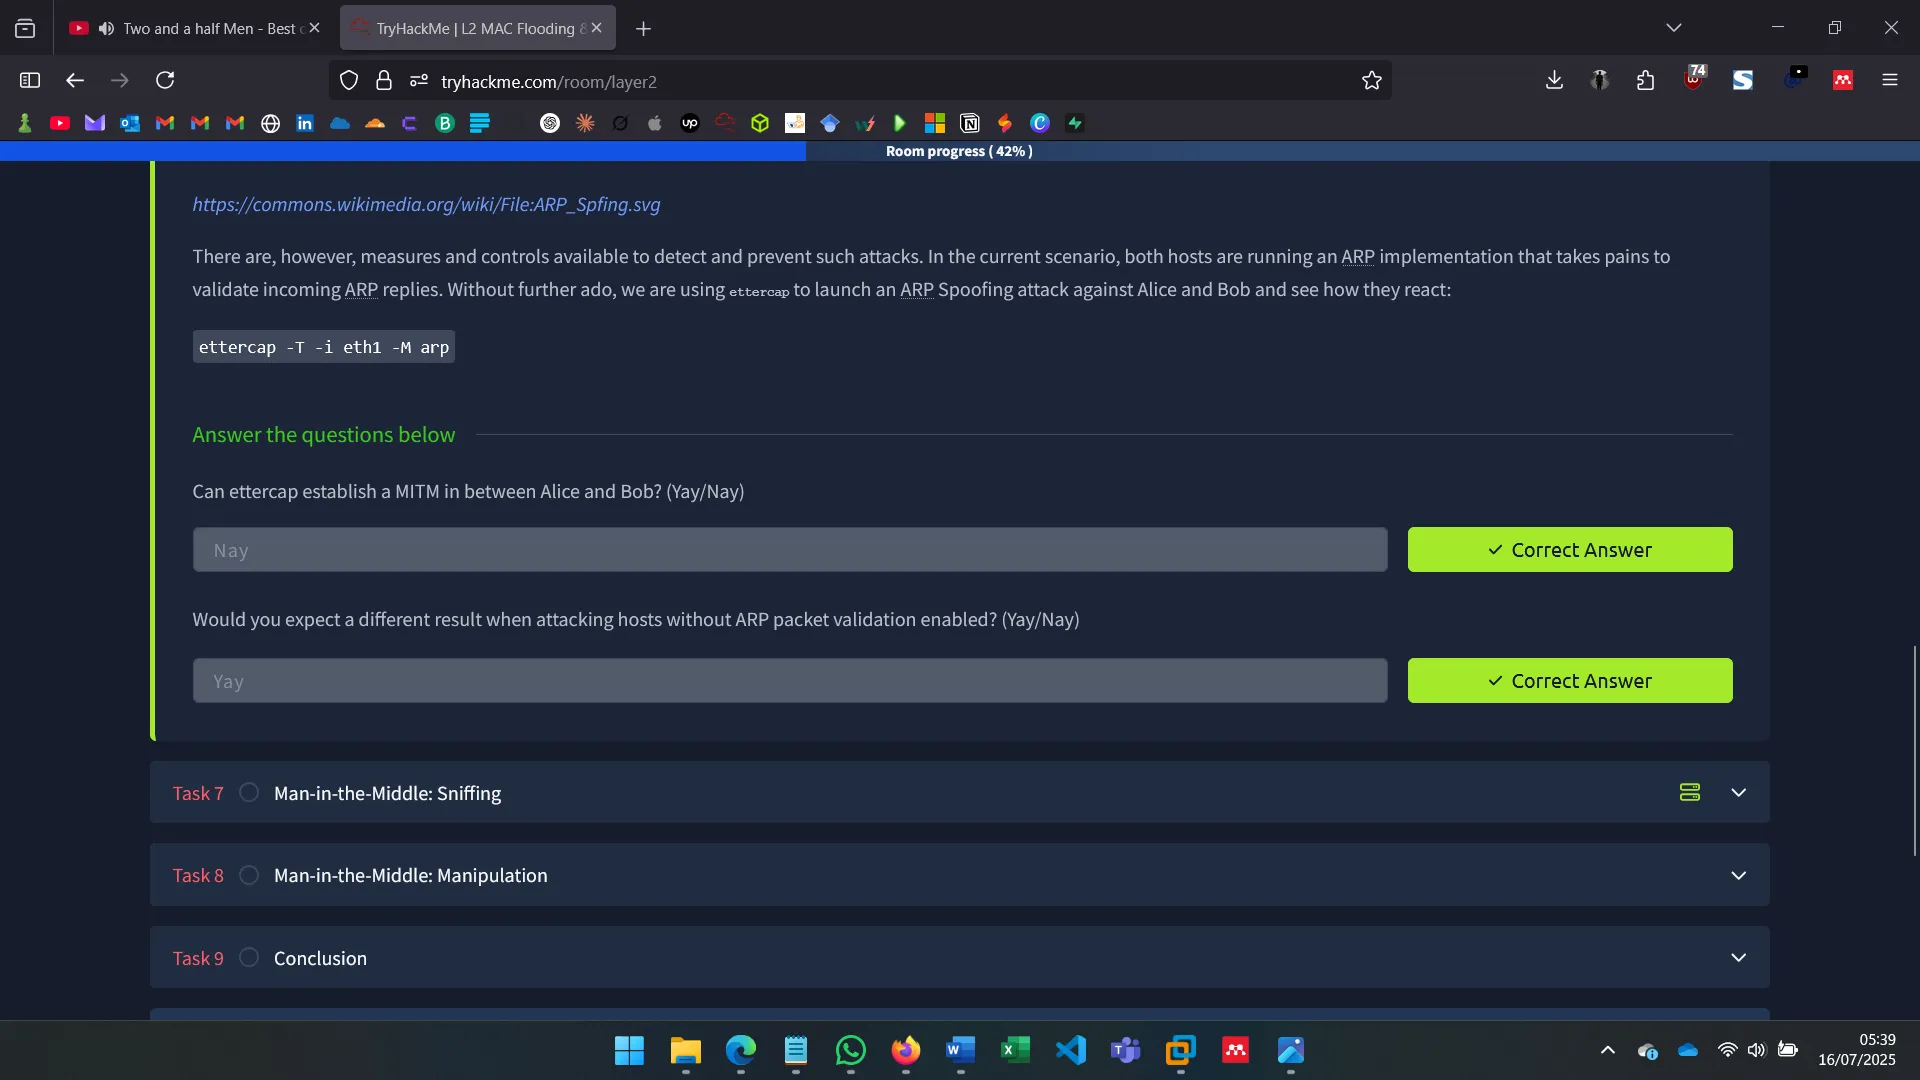Open the Notion bookmark
The width and height of the screenshot is (1920, 1080).
click(x=970, y=123)
